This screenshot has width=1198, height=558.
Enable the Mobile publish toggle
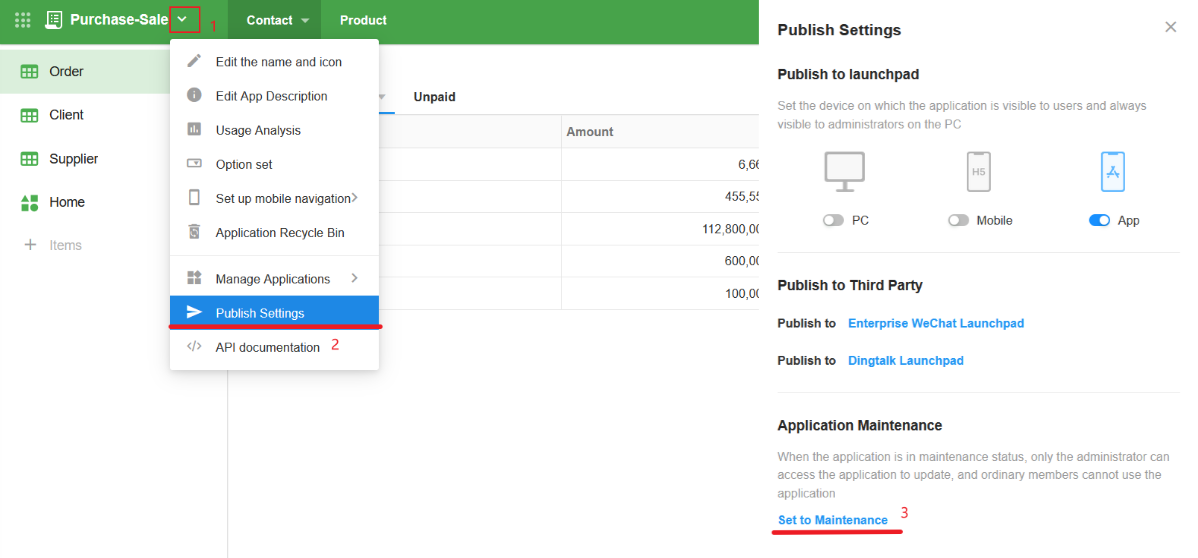[x=958, y=221]
